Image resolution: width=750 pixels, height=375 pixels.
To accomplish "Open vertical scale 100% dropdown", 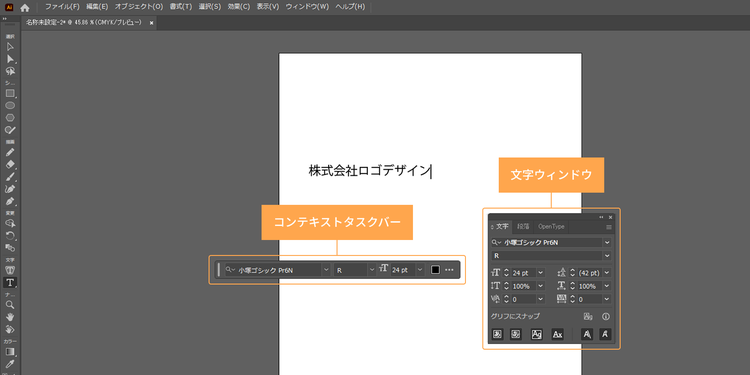I will [540, 286].
